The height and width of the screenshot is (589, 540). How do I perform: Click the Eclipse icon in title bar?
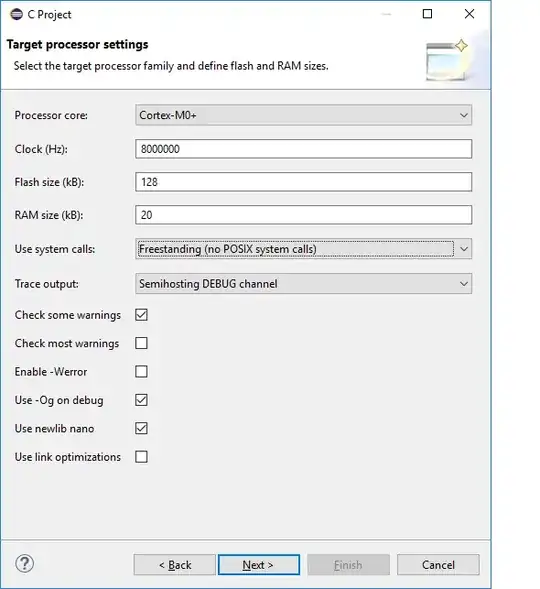pos(16,14)
